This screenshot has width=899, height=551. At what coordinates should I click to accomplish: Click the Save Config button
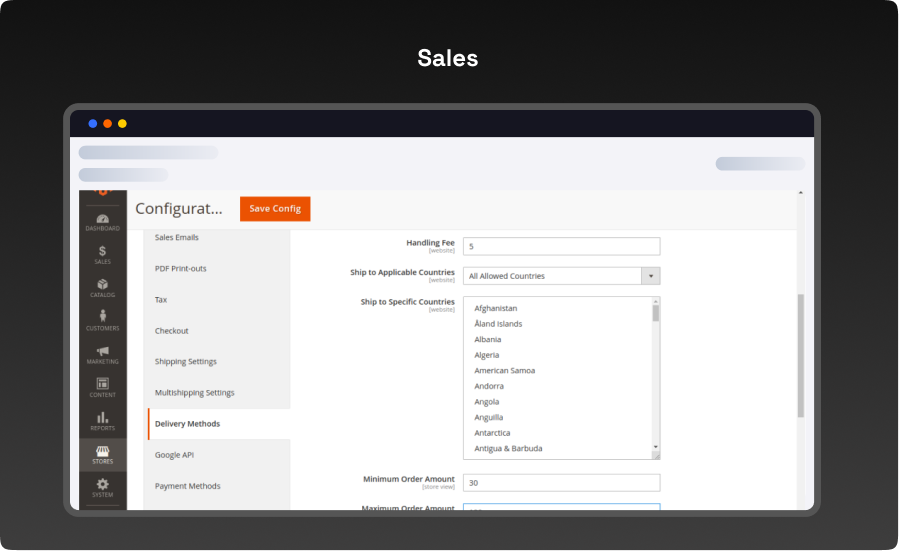[x=275, y=208]
